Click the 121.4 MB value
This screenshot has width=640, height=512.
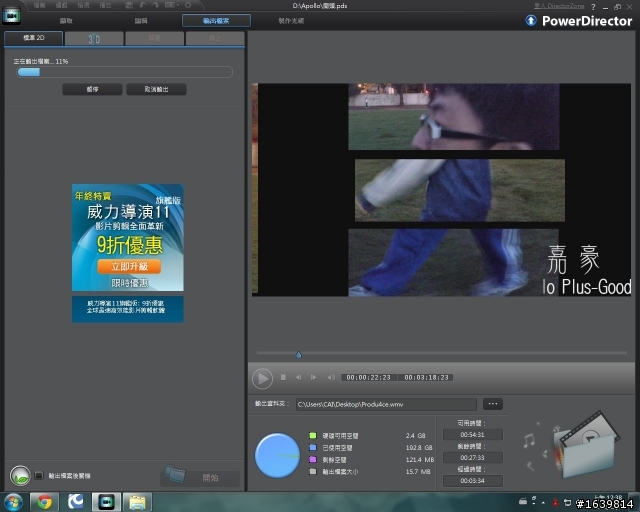tap(420, 460)
